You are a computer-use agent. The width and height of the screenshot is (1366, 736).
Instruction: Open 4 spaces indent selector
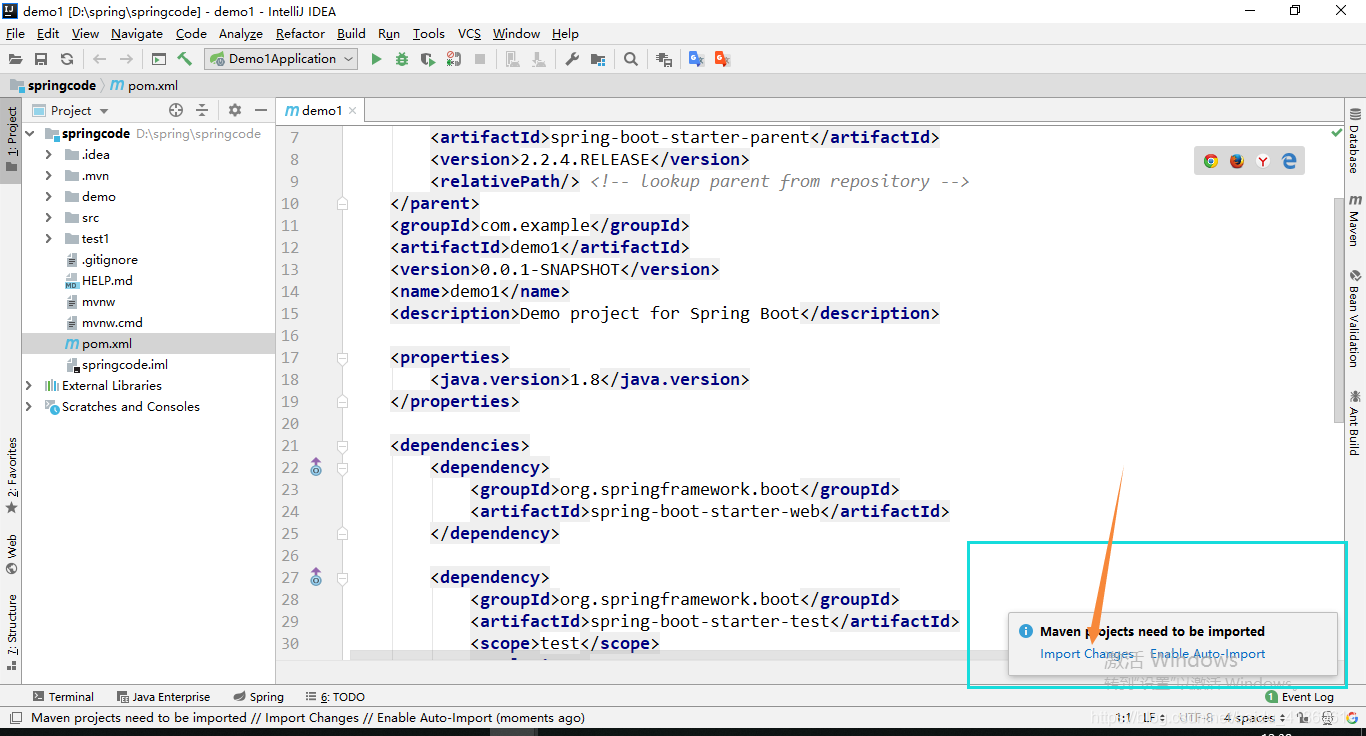(x=1256, y=718)
